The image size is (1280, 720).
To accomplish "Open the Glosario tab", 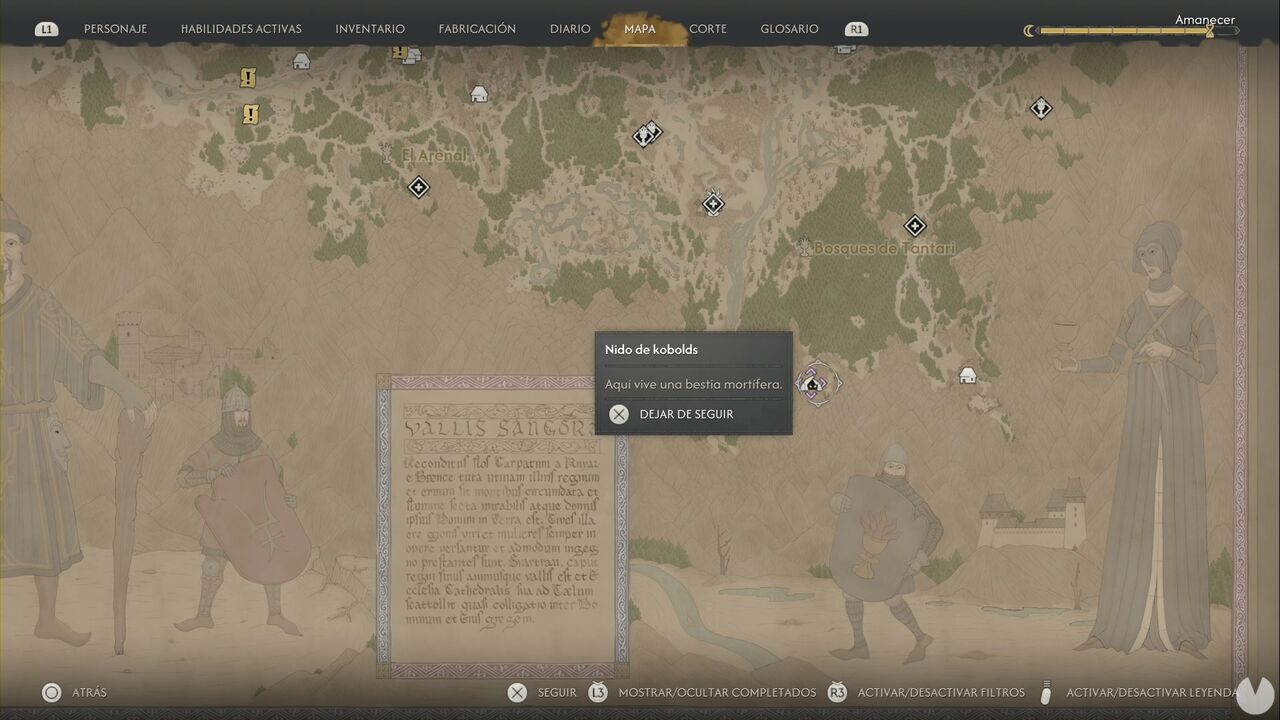I will [x=789, y=29].
